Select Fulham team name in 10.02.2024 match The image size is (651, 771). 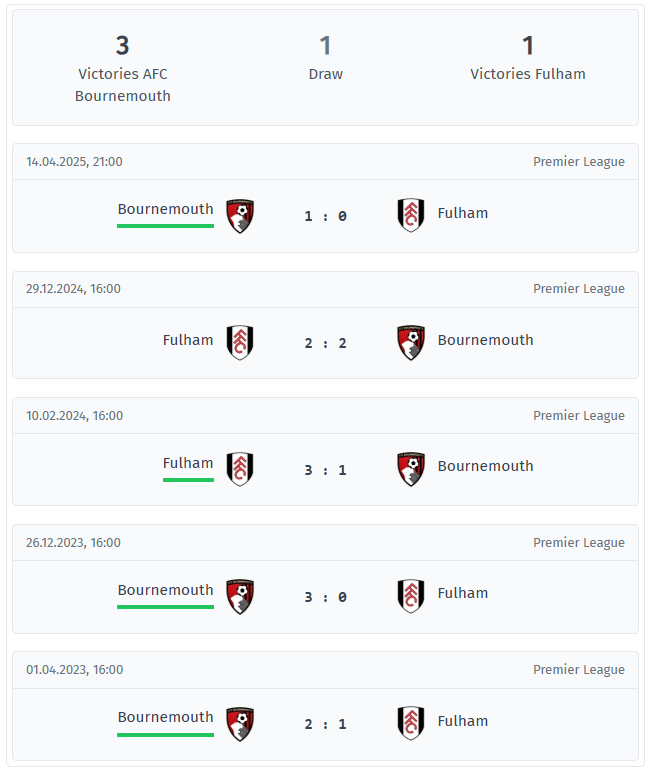tap(188, 463)
